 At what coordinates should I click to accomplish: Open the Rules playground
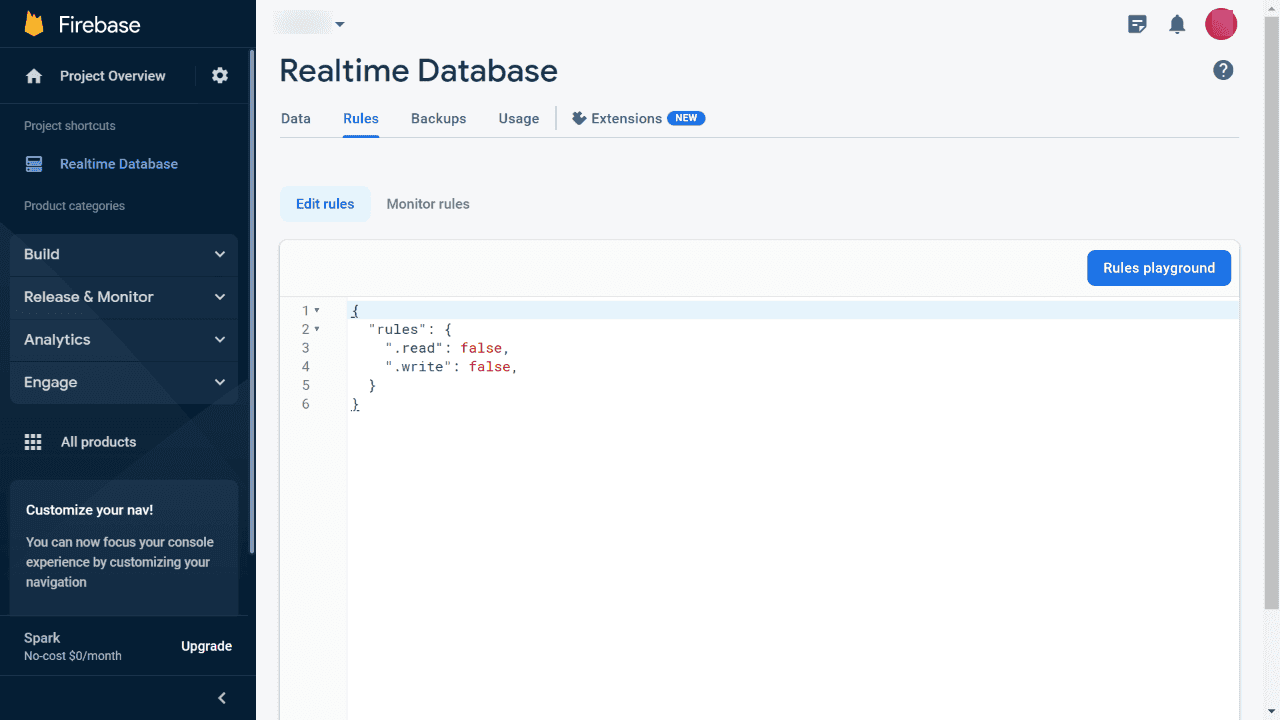(x=1159, y=267)
